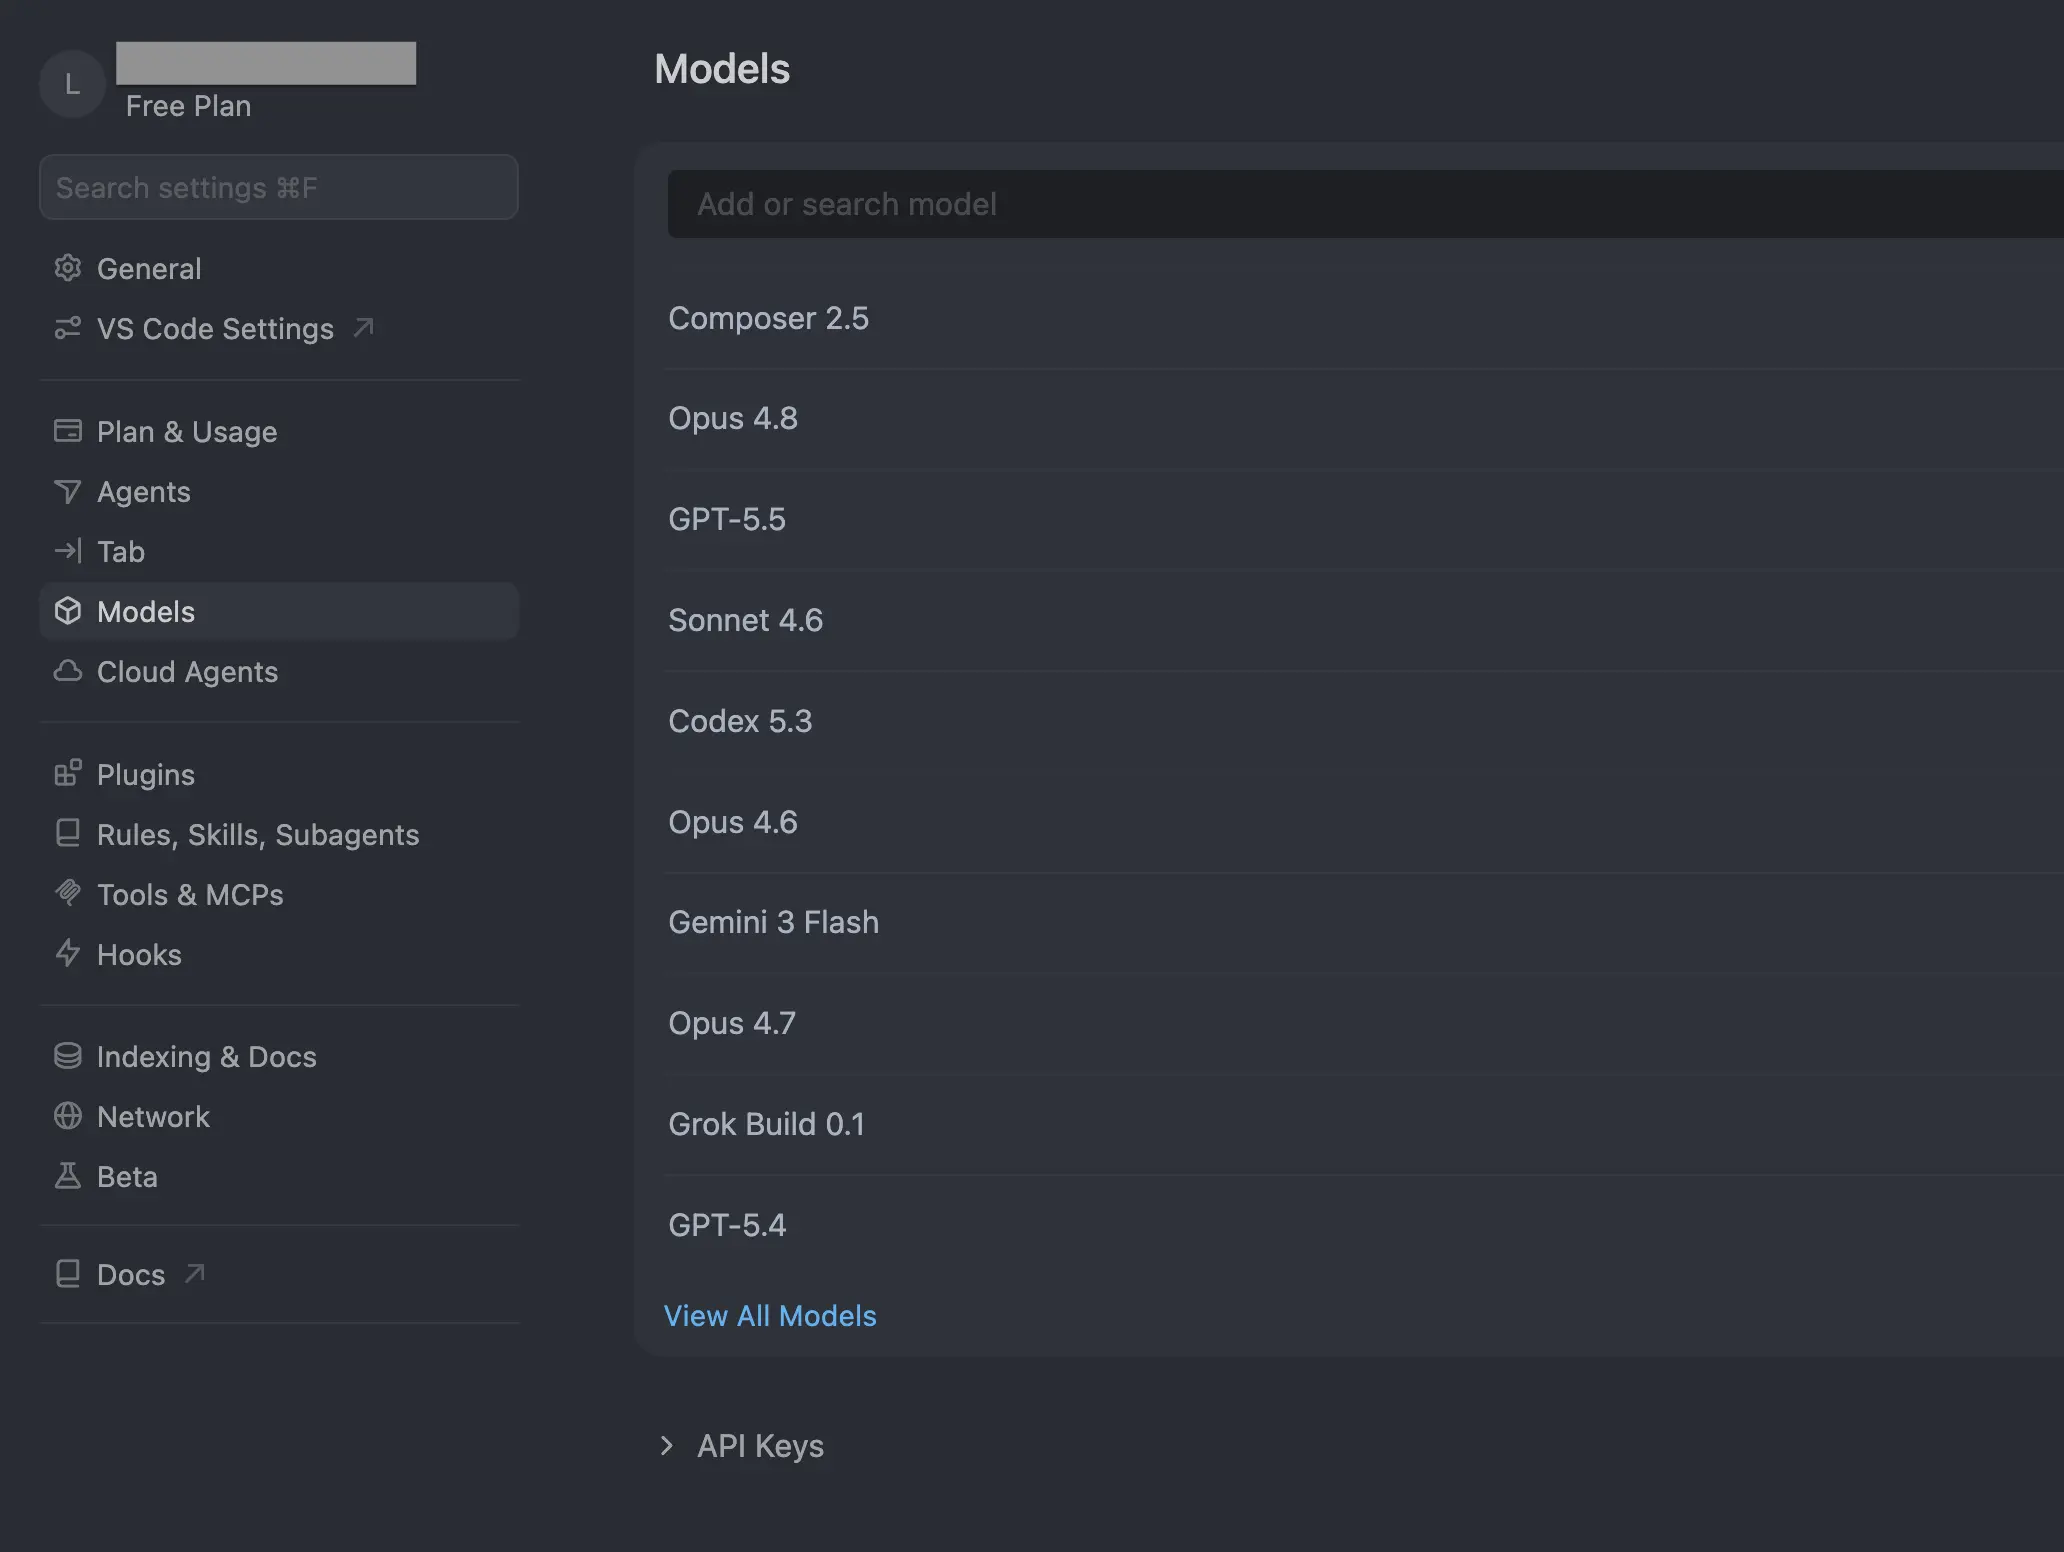The height and width of the screenshot is (1552, 2064).
Task: Click the GPT-5.4 model row
Action: tap(1365, 1225)
